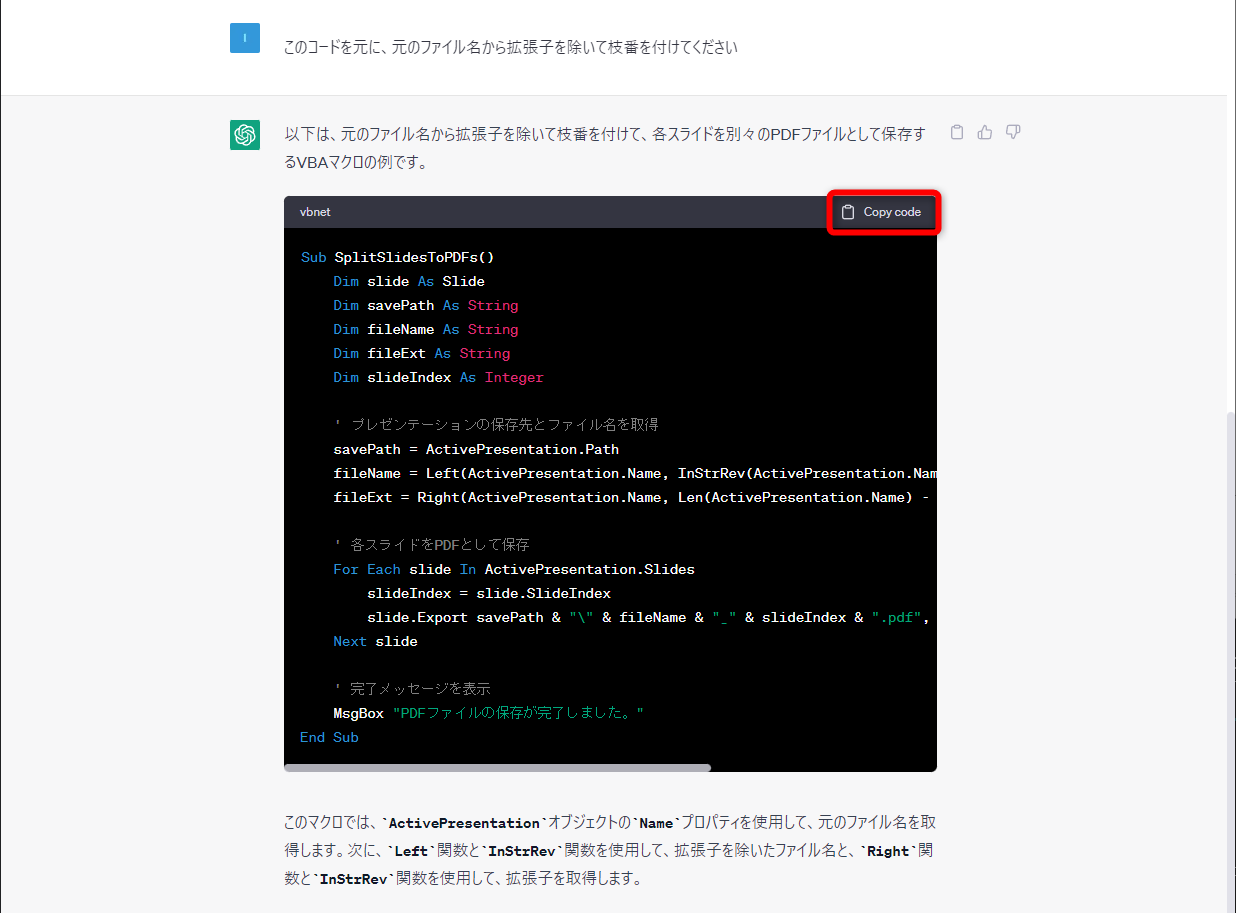This screenshot has width=1236, height=913.
Task: Select the thumbs up feedback icon
Action: point(984,131)
